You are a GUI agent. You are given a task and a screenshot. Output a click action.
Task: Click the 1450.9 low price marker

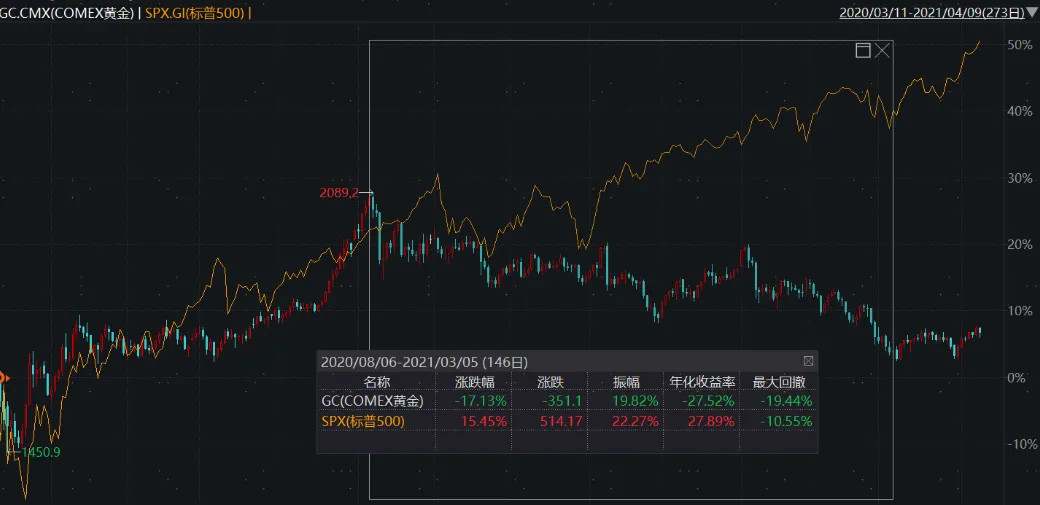(x=40, y=452)
